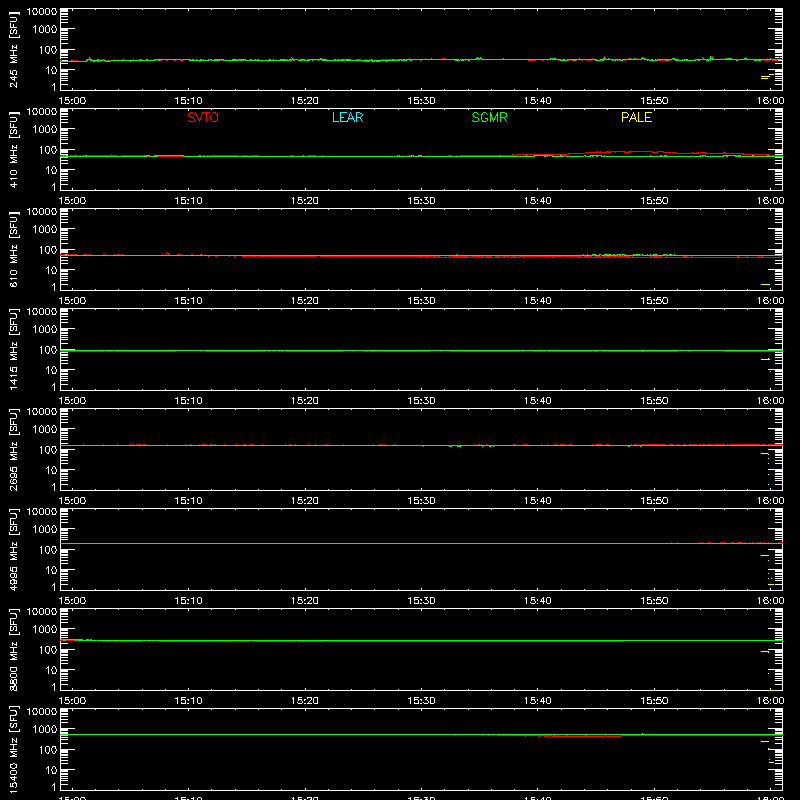
Task: Click the 15:30 tick label below 610 MHz panel
Action: click(421, 301)
